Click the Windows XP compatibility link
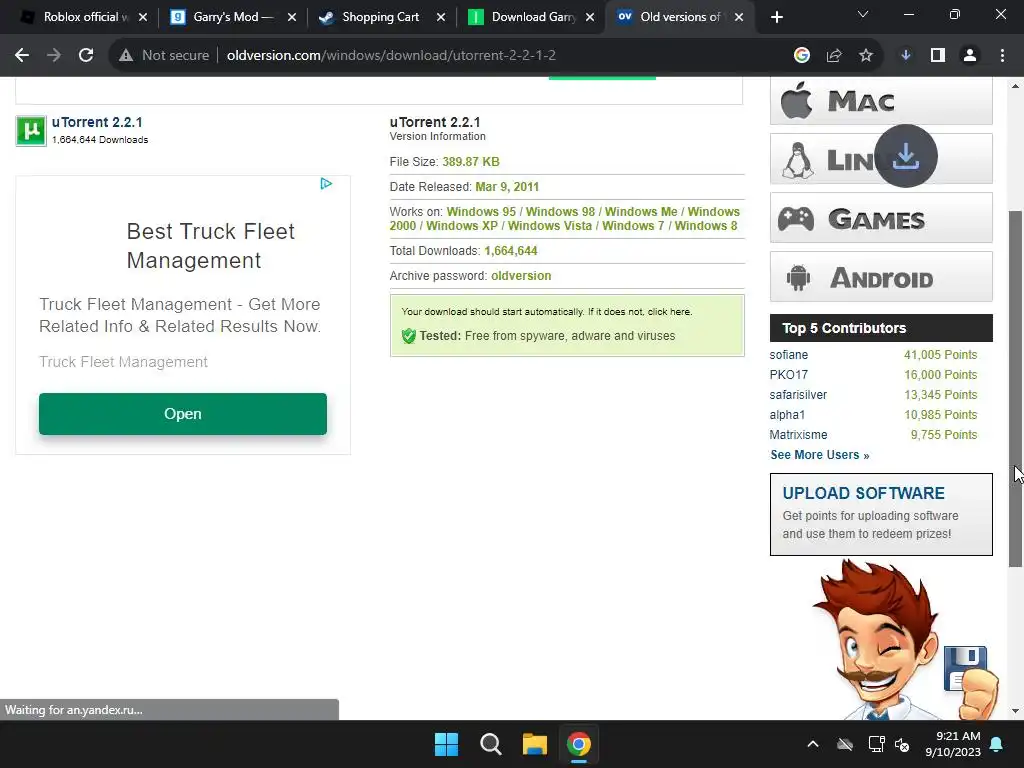This screenshot has height=768, width=1024. 462,226
